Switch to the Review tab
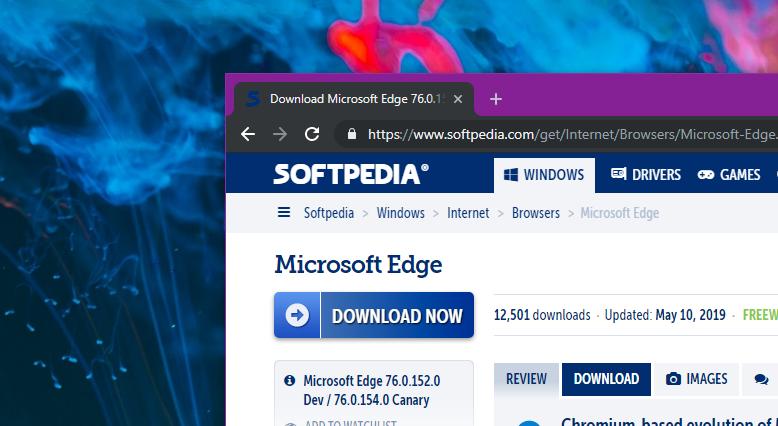This screenshot has height=426, width=778. pos(526,379)
